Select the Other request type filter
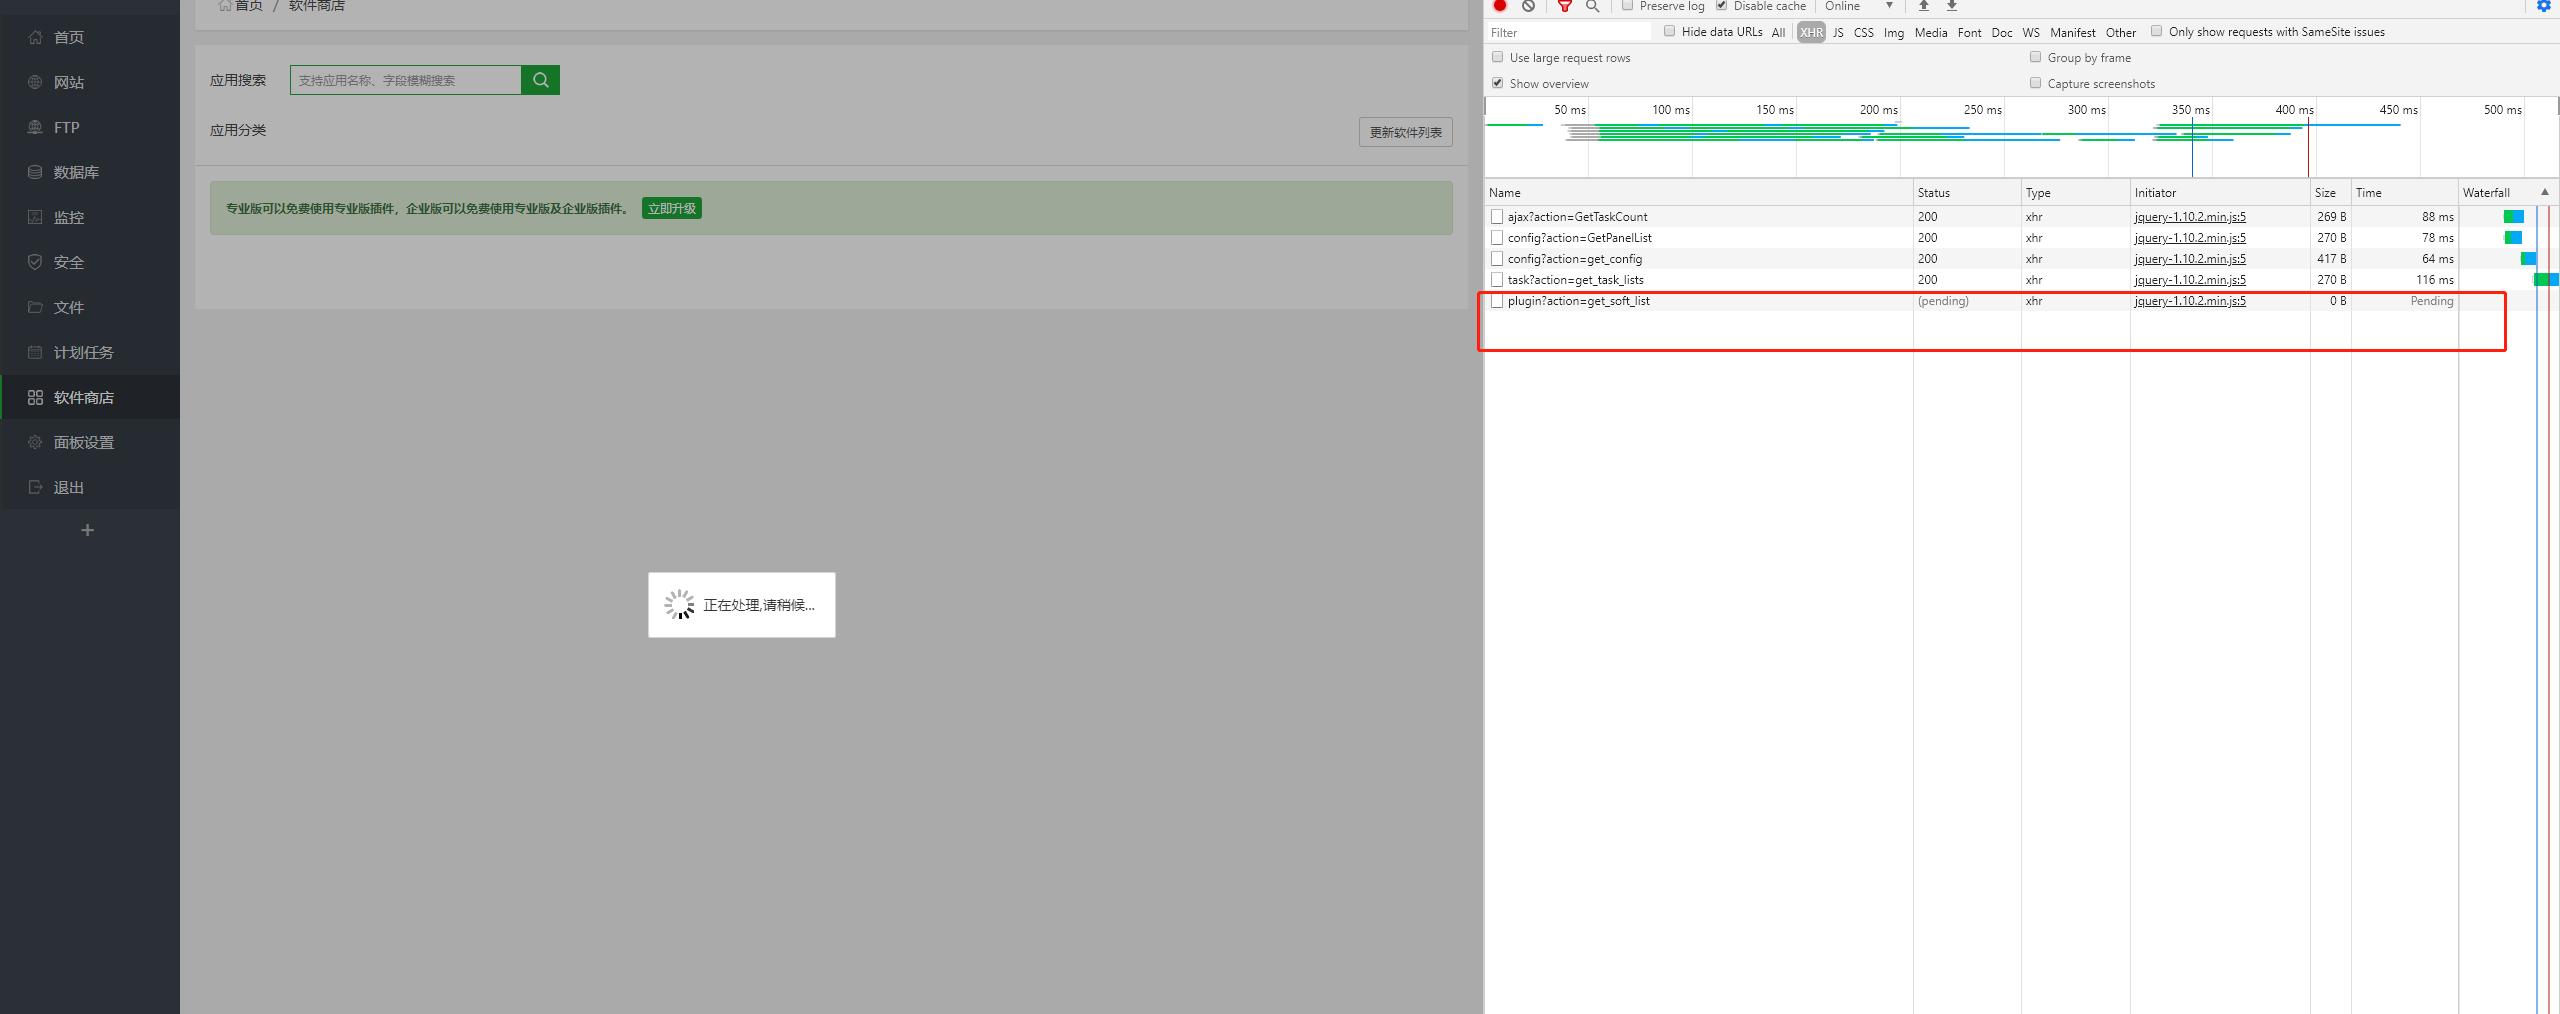The width and height of the screenshot is (2560, 1014). (x=2121, y=32)
